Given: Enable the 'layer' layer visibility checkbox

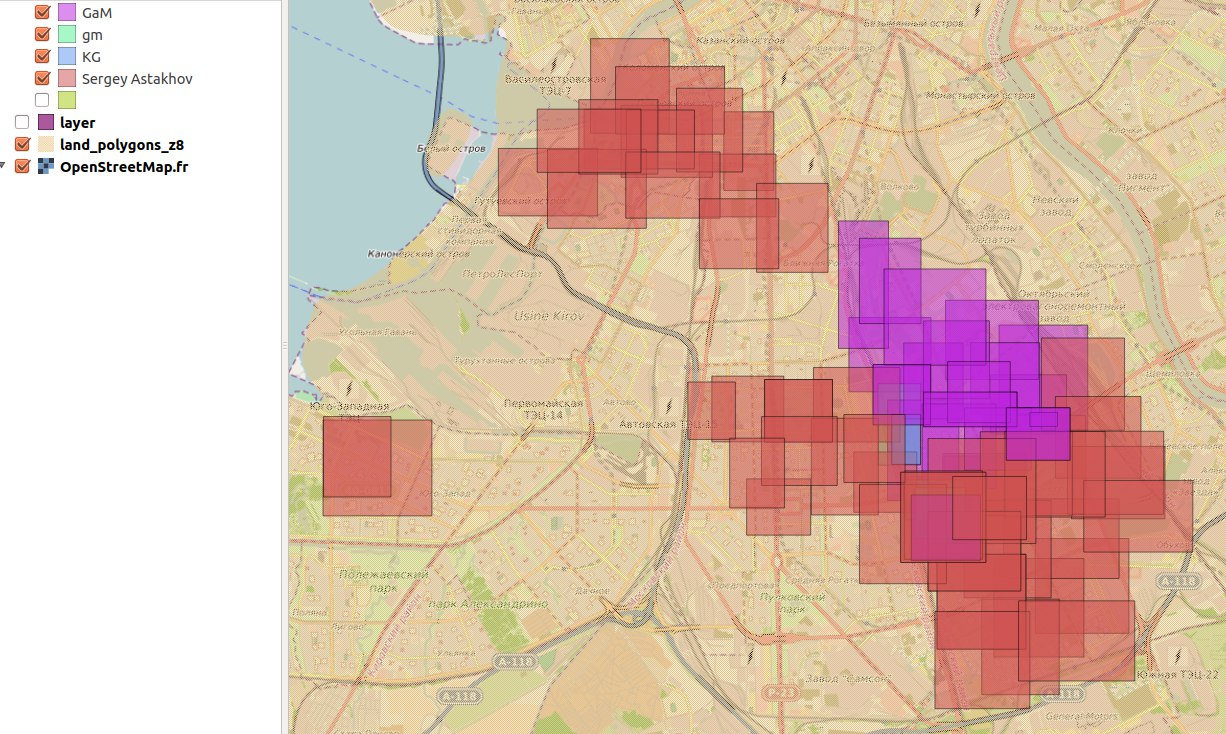Looking at the screenshot, I should point(22,122).
